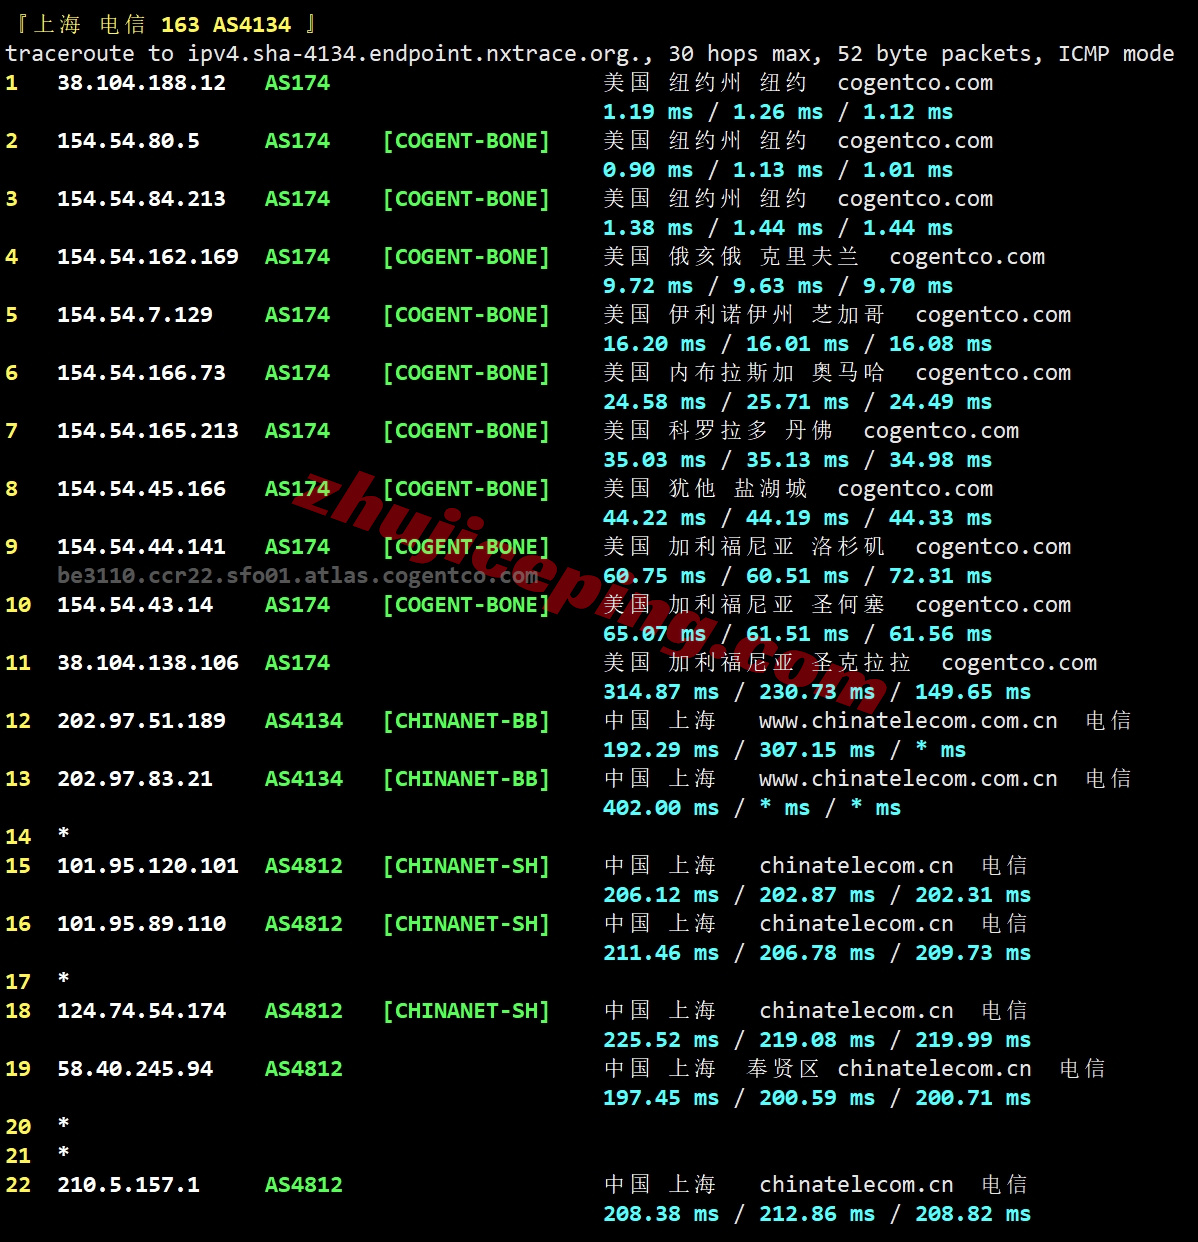Screen dimensions: 1198x1242
Task: Click AS4812 on hop 22 row
Action: tap(304, 1185)
